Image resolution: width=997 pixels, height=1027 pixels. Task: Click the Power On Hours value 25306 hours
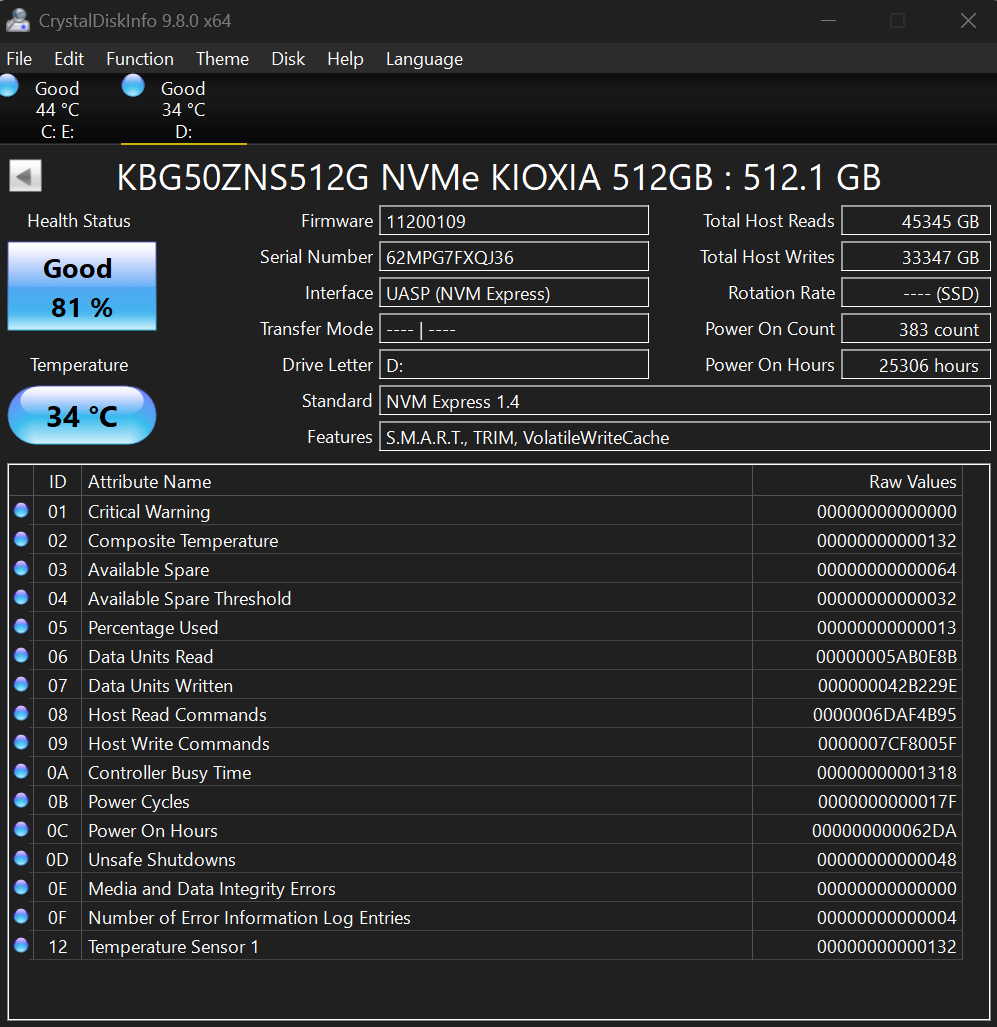[916, 365]
